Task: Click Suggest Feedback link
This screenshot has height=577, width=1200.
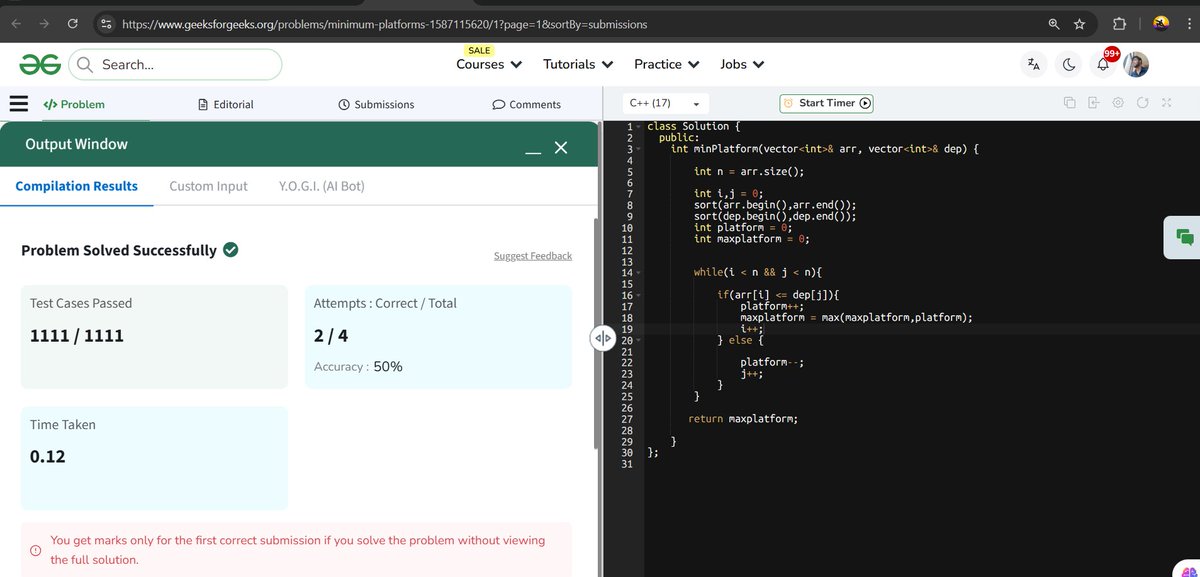Action: 533,256
